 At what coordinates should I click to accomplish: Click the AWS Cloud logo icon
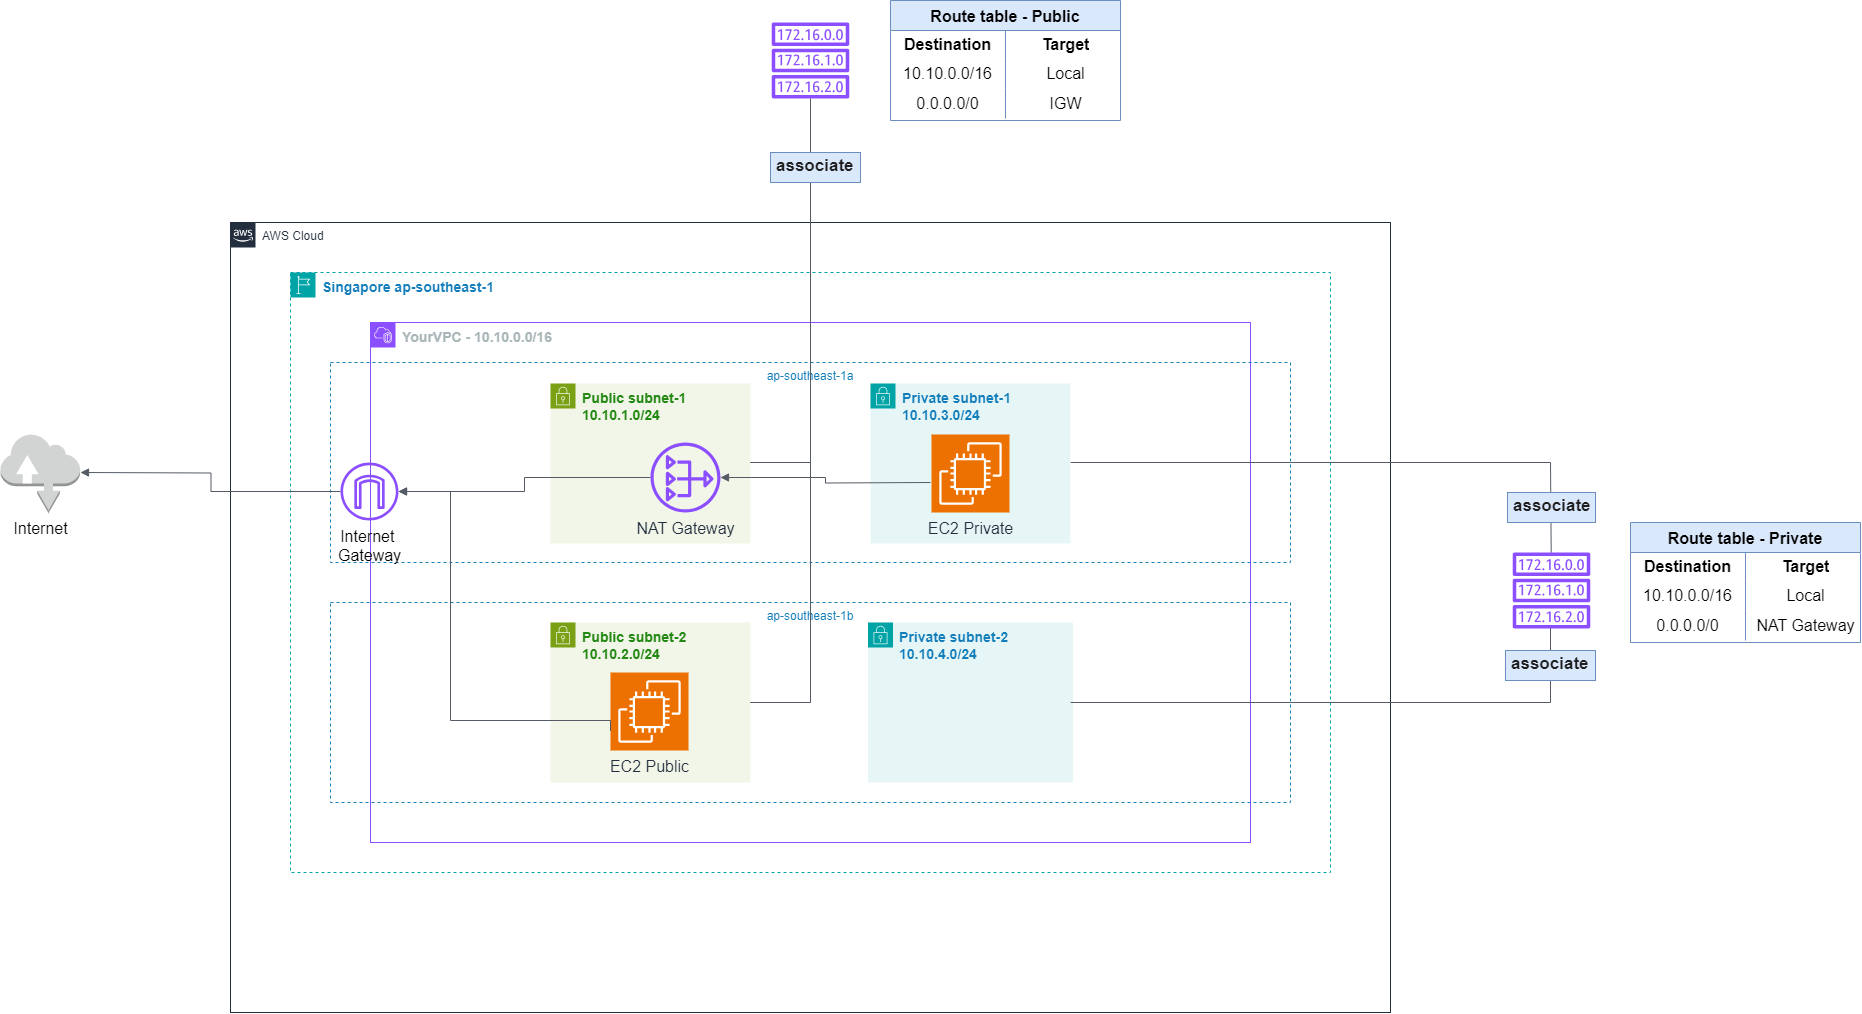coord(243,235)
